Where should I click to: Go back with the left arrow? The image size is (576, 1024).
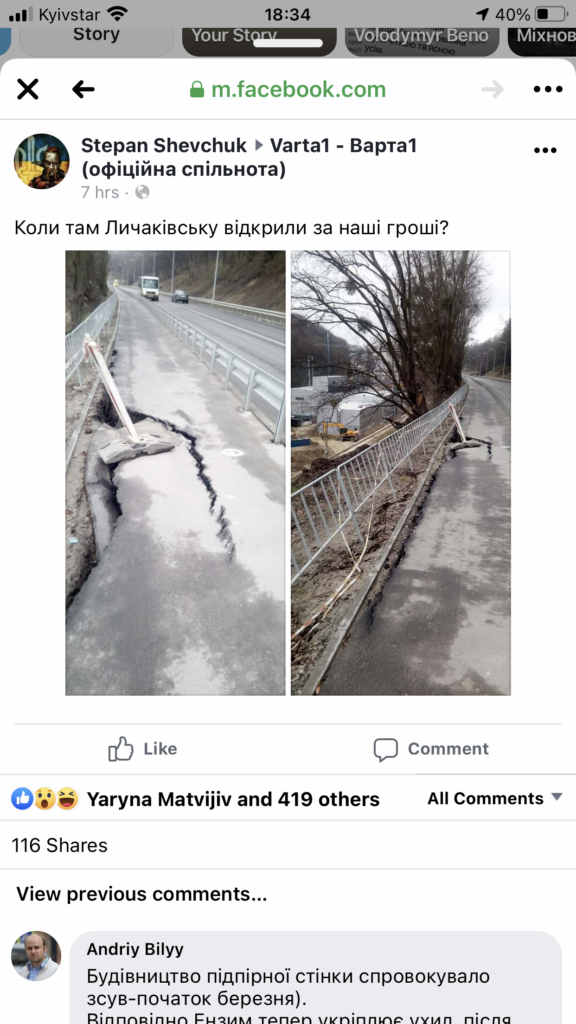click(84, 89)
